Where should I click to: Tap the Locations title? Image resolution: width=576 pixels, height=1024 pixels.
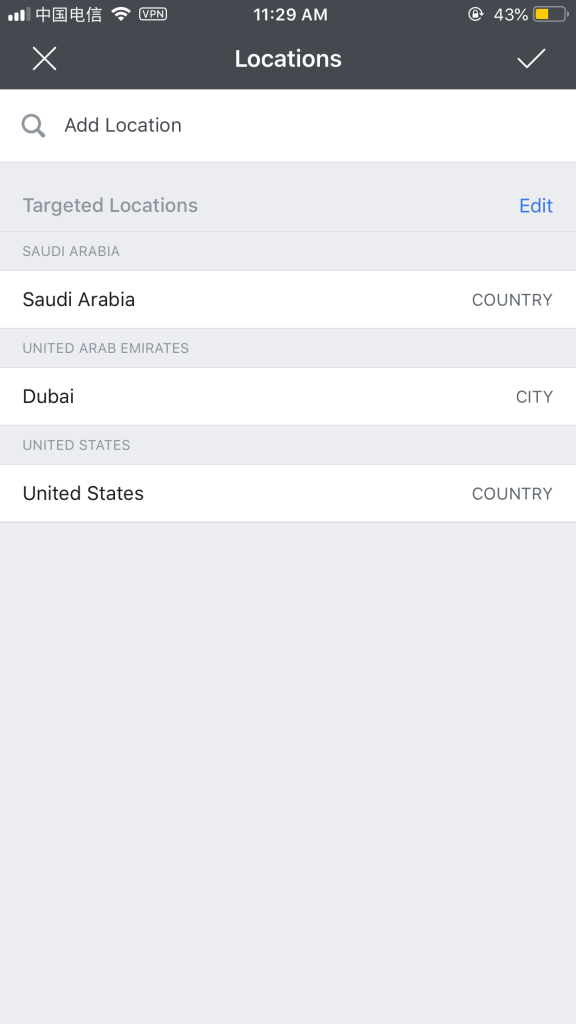pyautogui.click(x=288, y=59)
